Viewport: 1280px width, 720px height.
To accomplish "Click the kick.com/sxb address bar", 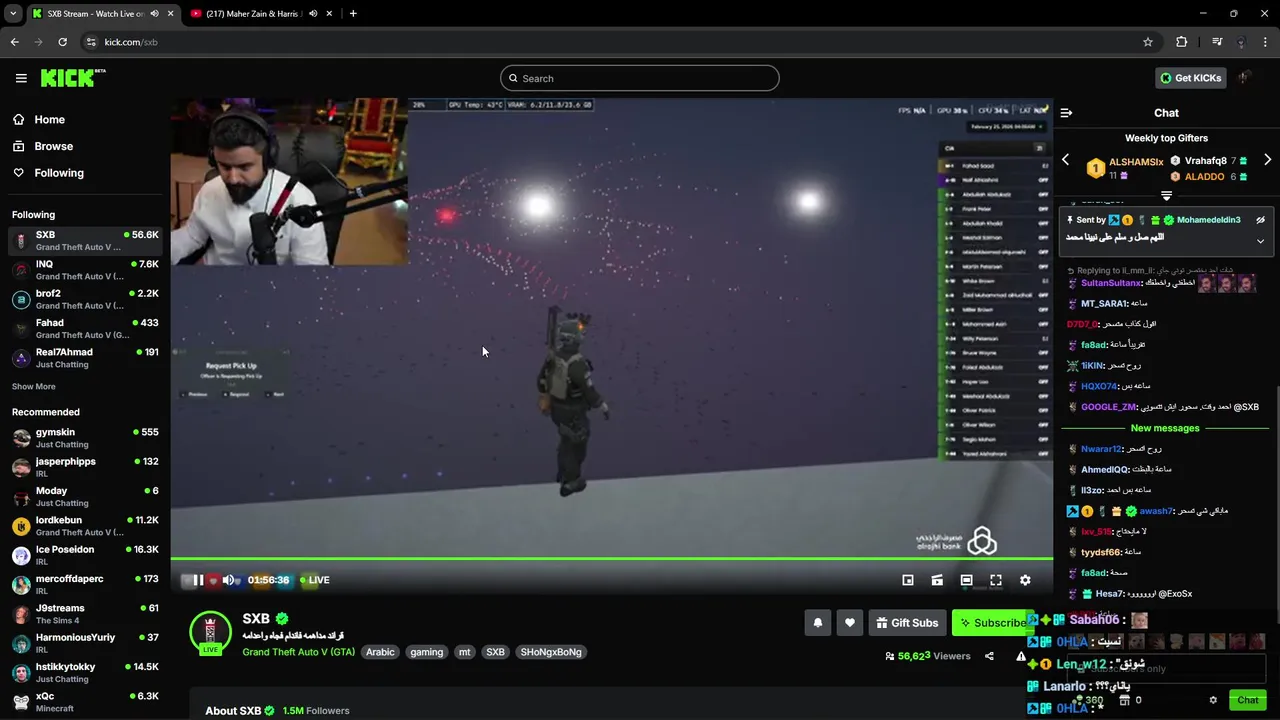I will pyautogui.click(x=620, y=42).
